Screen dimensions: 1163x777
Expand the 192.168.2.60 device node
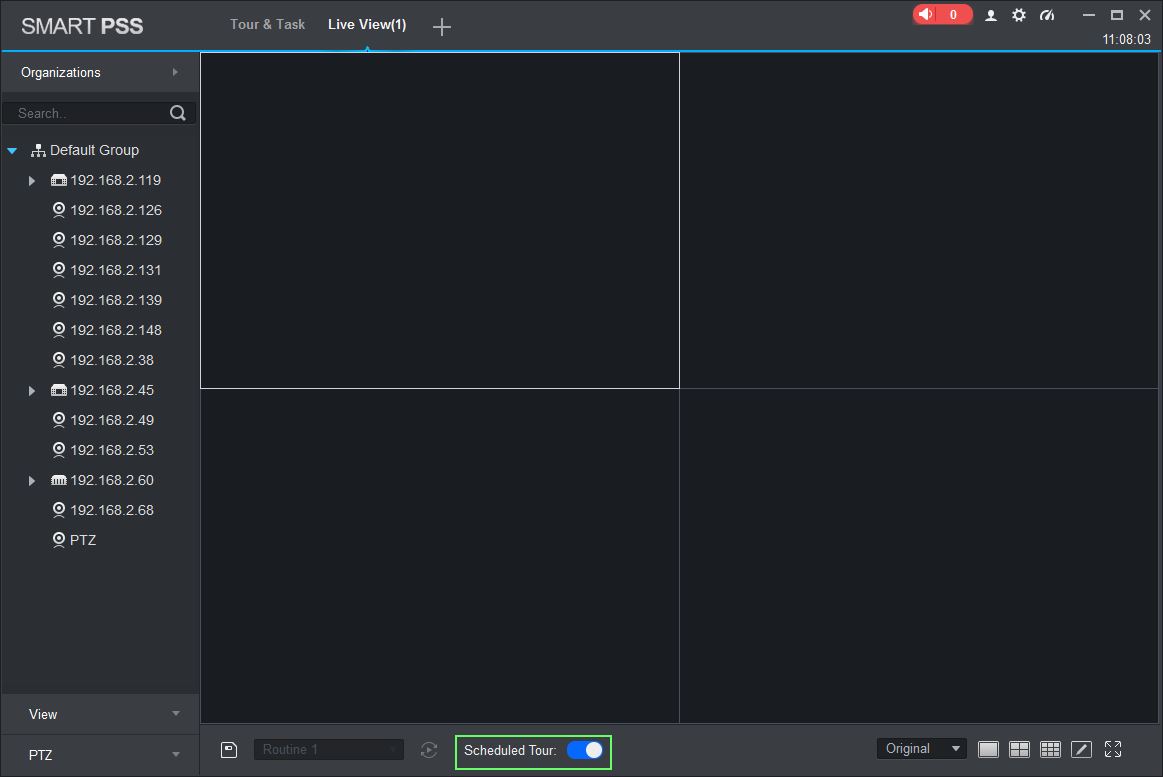(x=32, y=481)
